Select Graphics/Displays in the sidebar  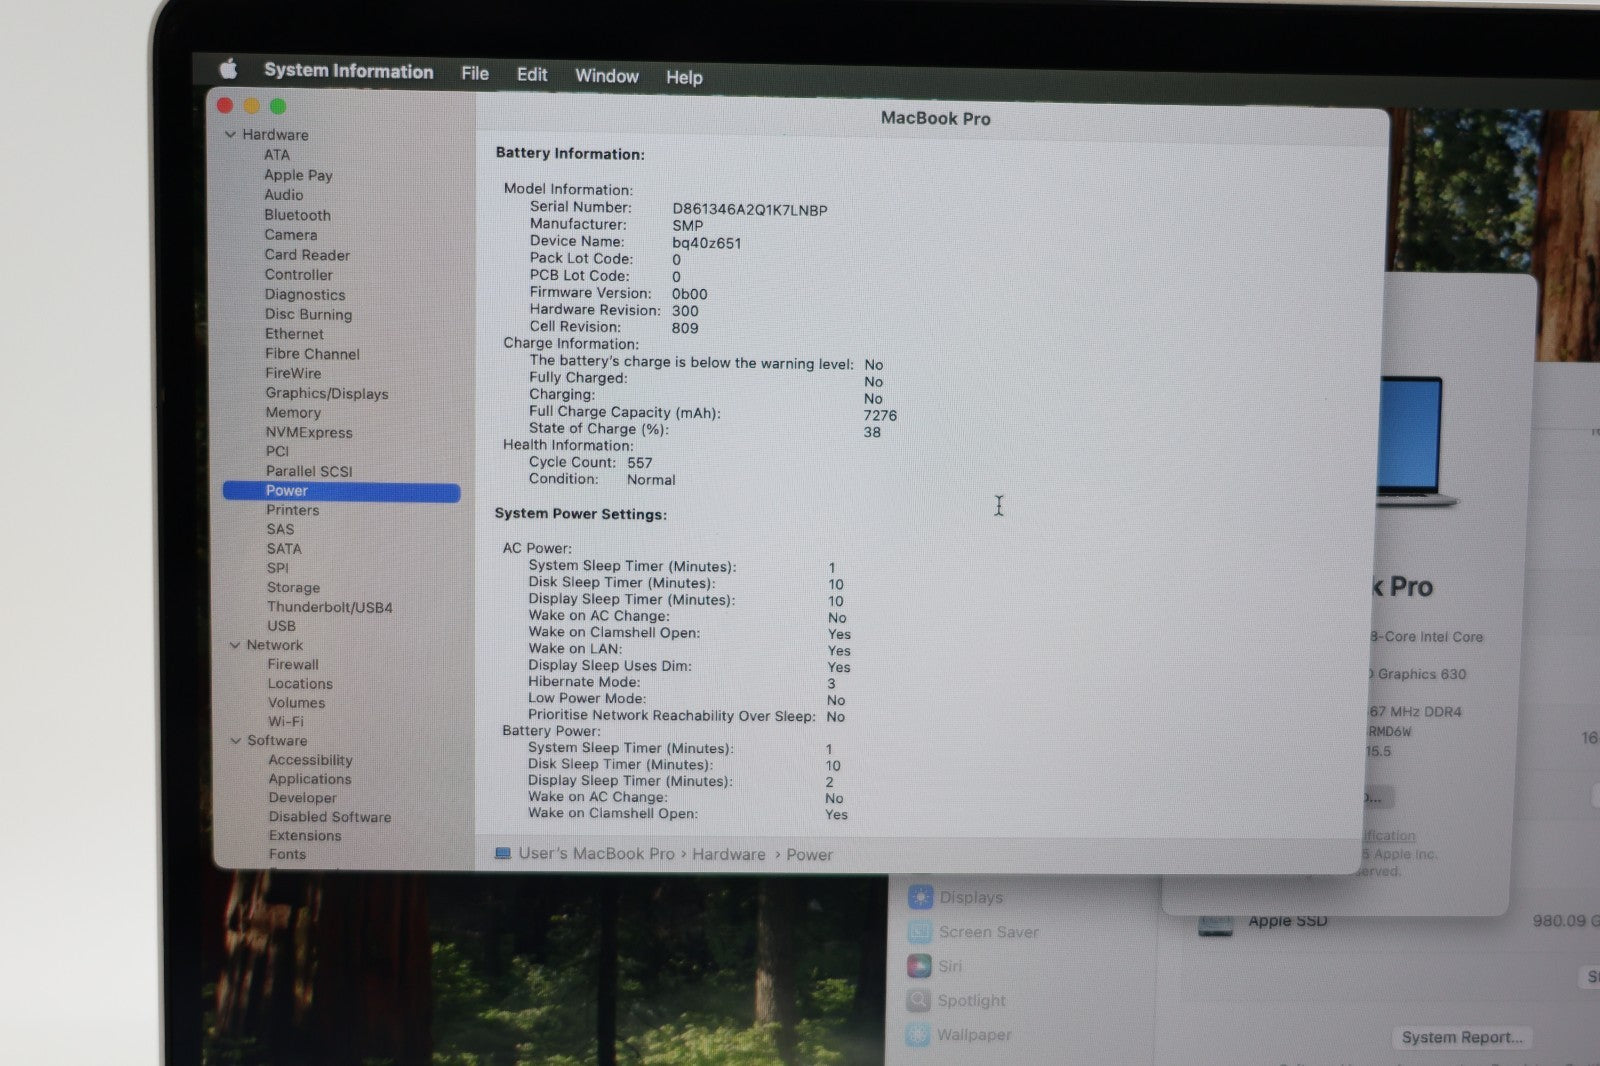point(326,394)
